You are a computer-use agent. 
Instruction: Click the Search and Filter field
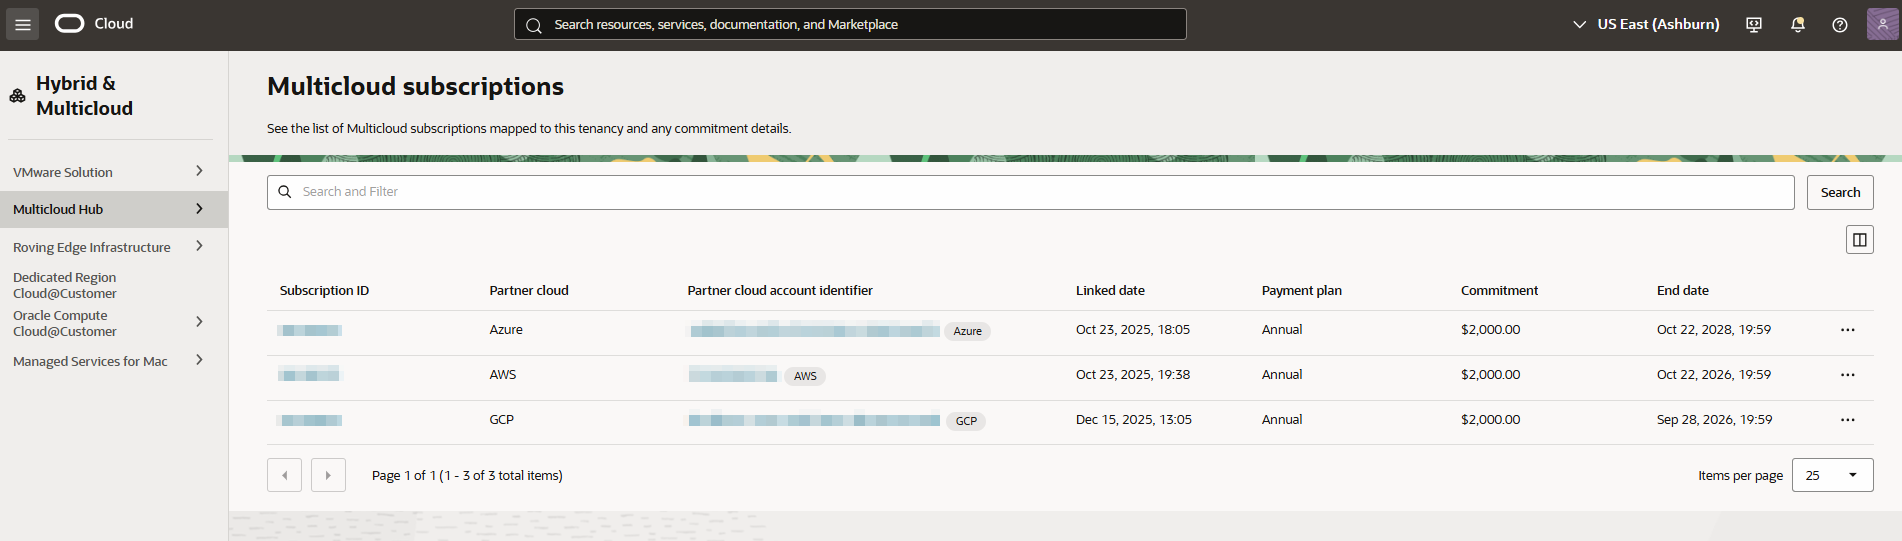[1030, 192]
